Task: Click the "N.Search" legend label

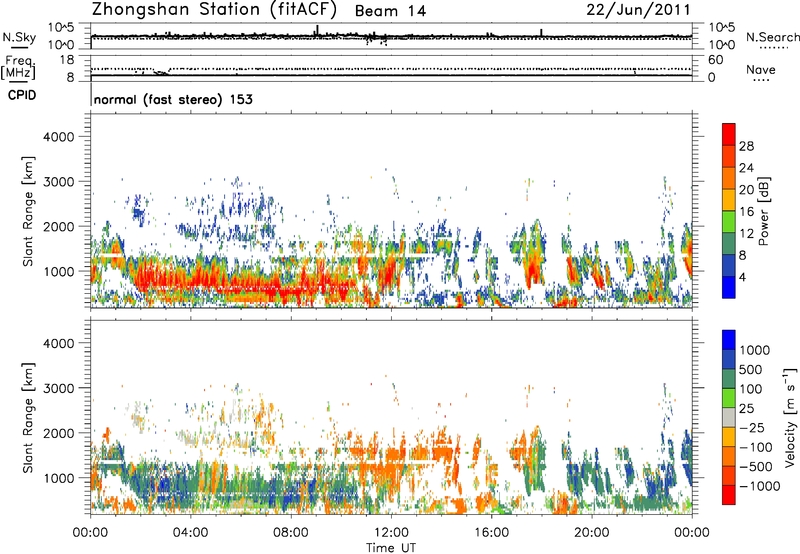Action: [772, 37]
